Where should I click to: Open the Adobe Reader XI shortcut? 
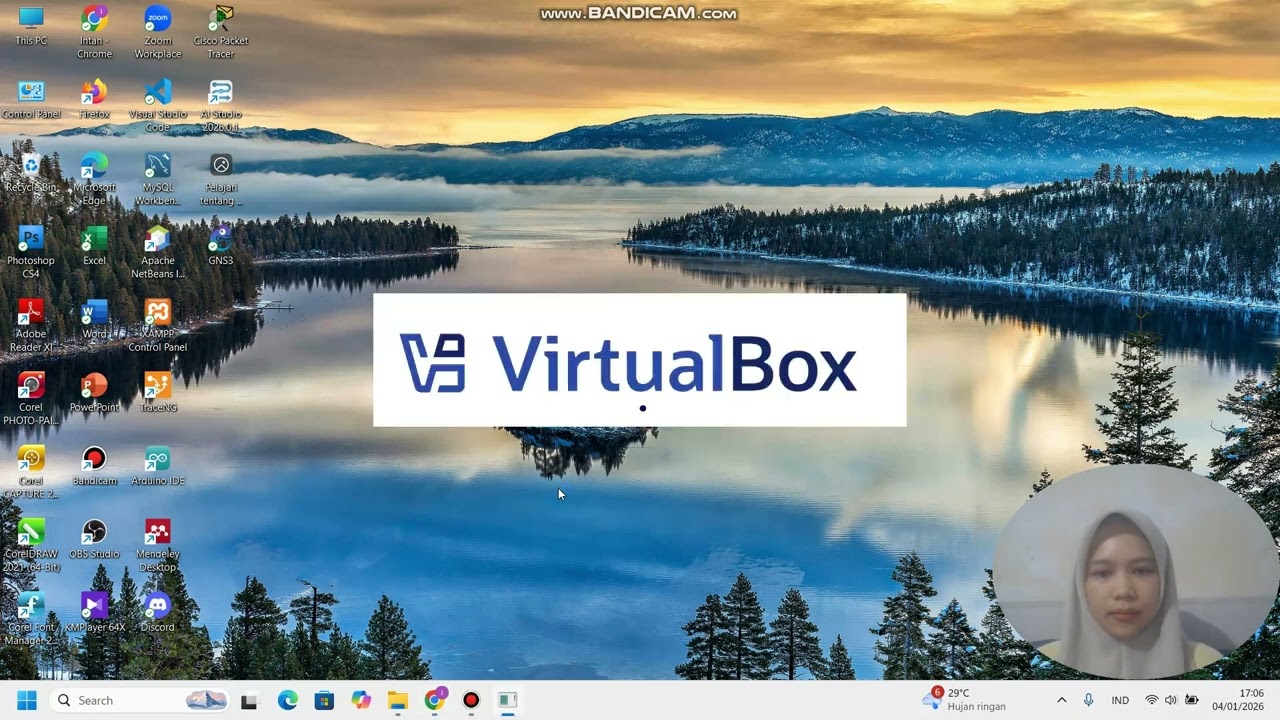click(31, 325)
